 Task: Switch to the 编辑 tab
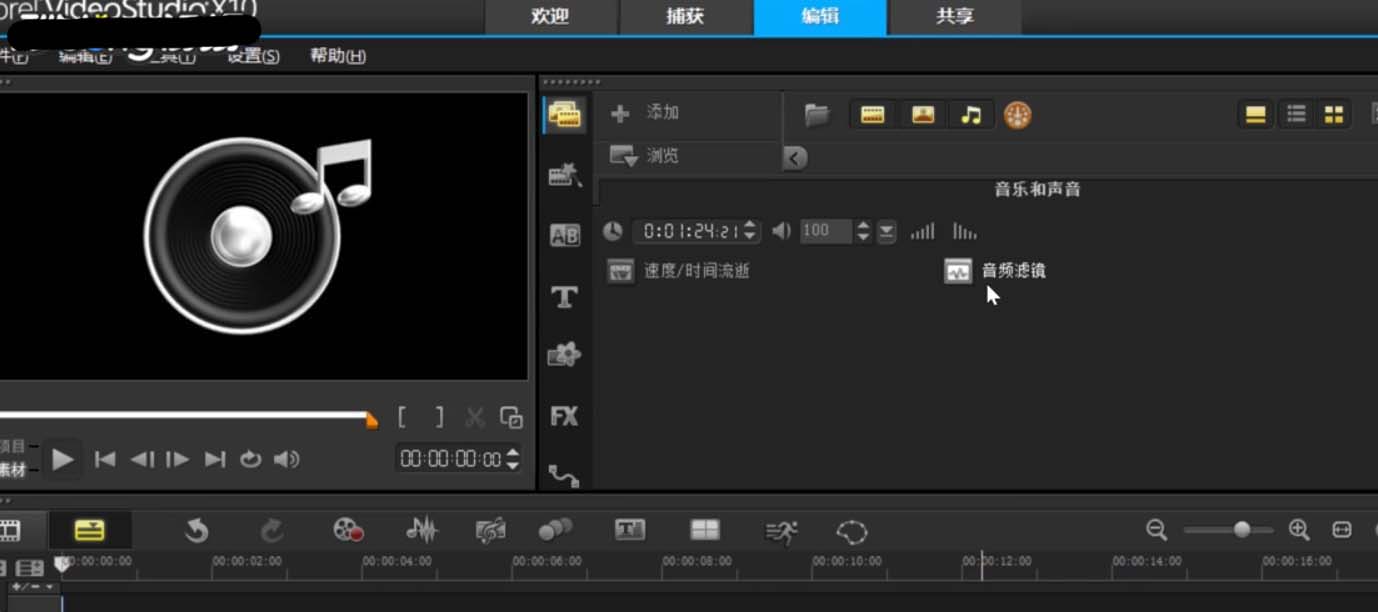click(x=820, y=16)
